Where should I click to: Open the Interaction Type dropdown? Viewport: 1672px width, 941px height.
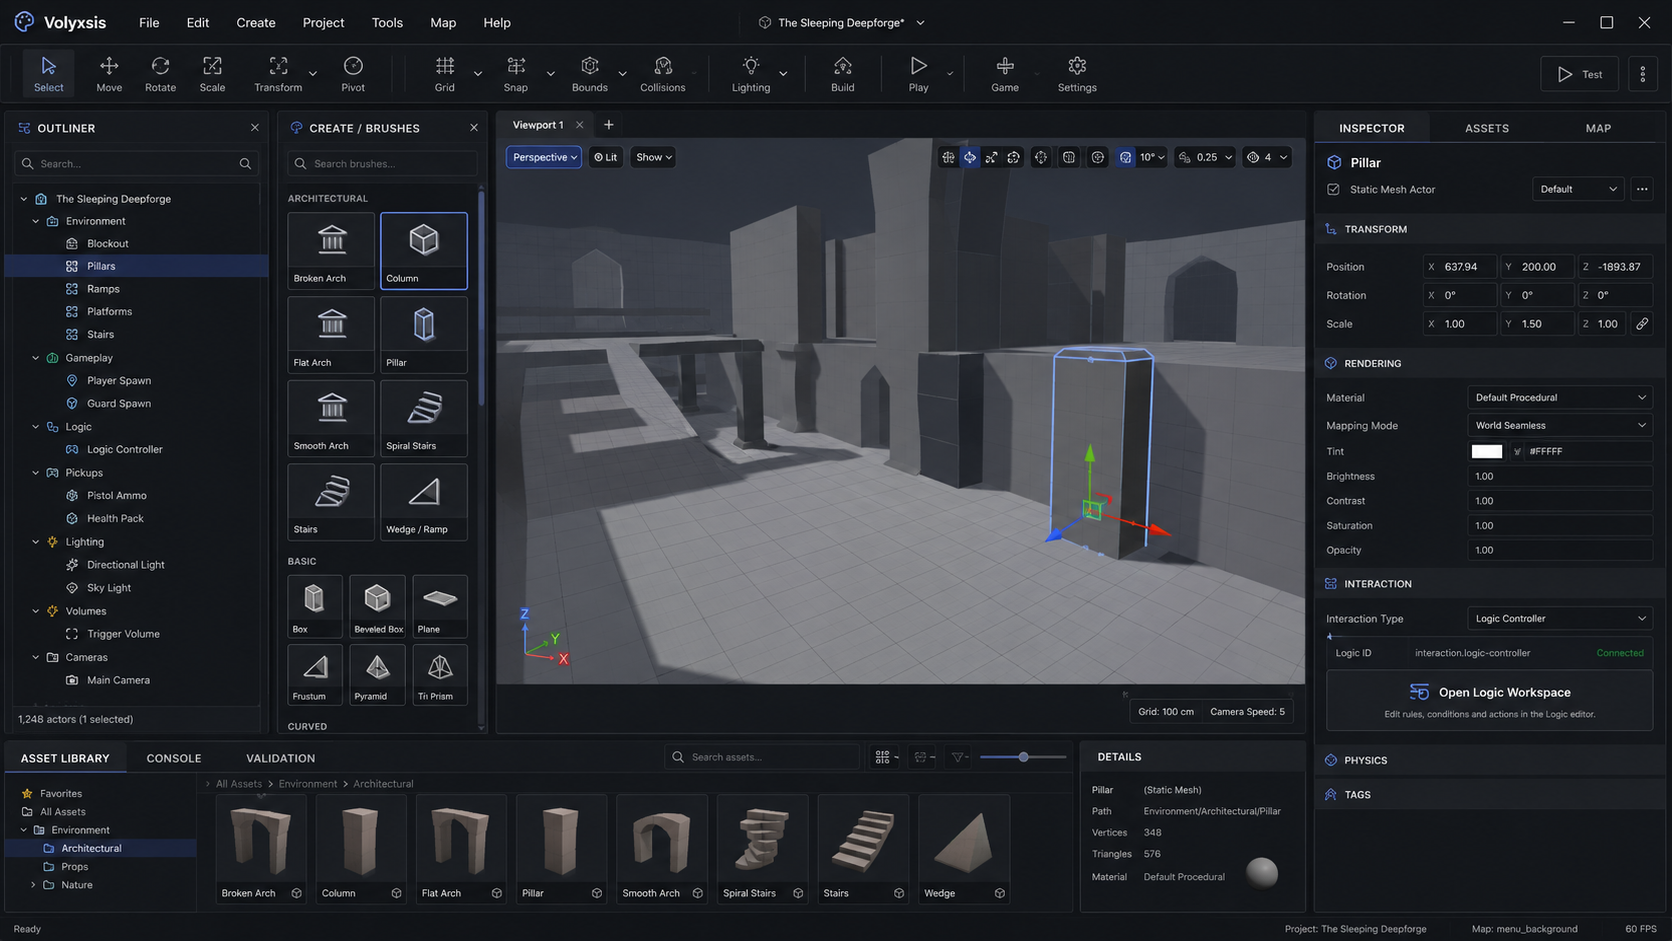[x=1560, y=618]
